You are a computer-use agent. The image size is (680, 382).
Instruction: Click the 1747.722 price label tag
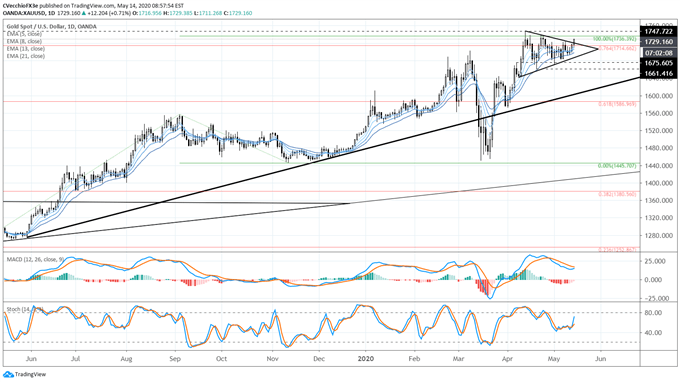[x=658, y=32]
